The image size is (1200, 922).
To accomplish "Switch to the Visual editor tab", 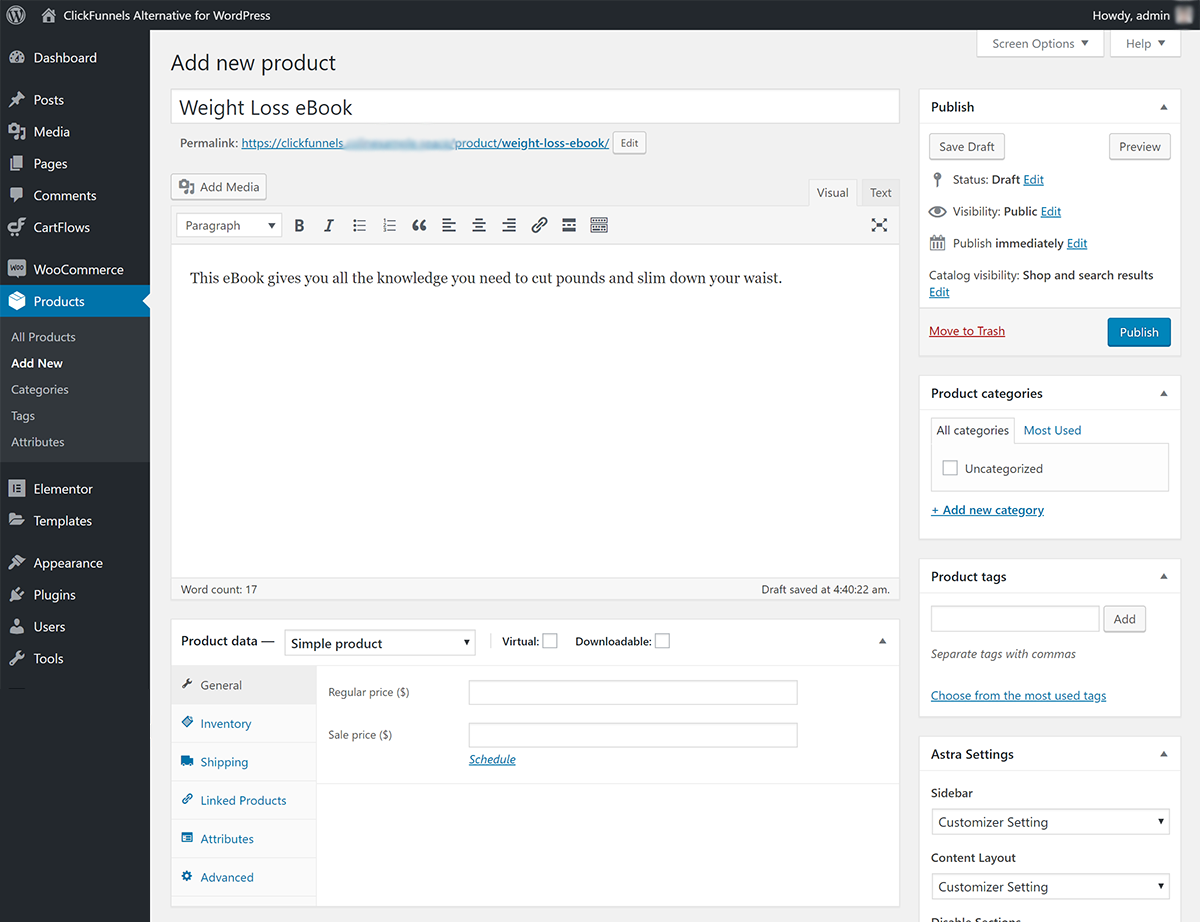I will 833,193.
